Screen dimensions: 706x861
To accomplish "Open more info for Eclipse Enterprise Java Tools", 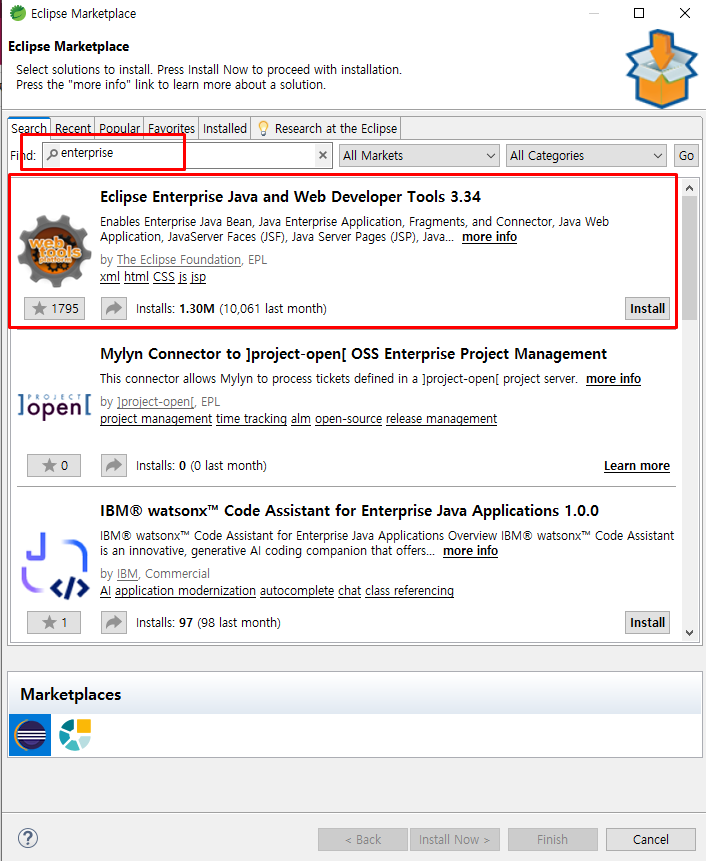I will (489, 237).
